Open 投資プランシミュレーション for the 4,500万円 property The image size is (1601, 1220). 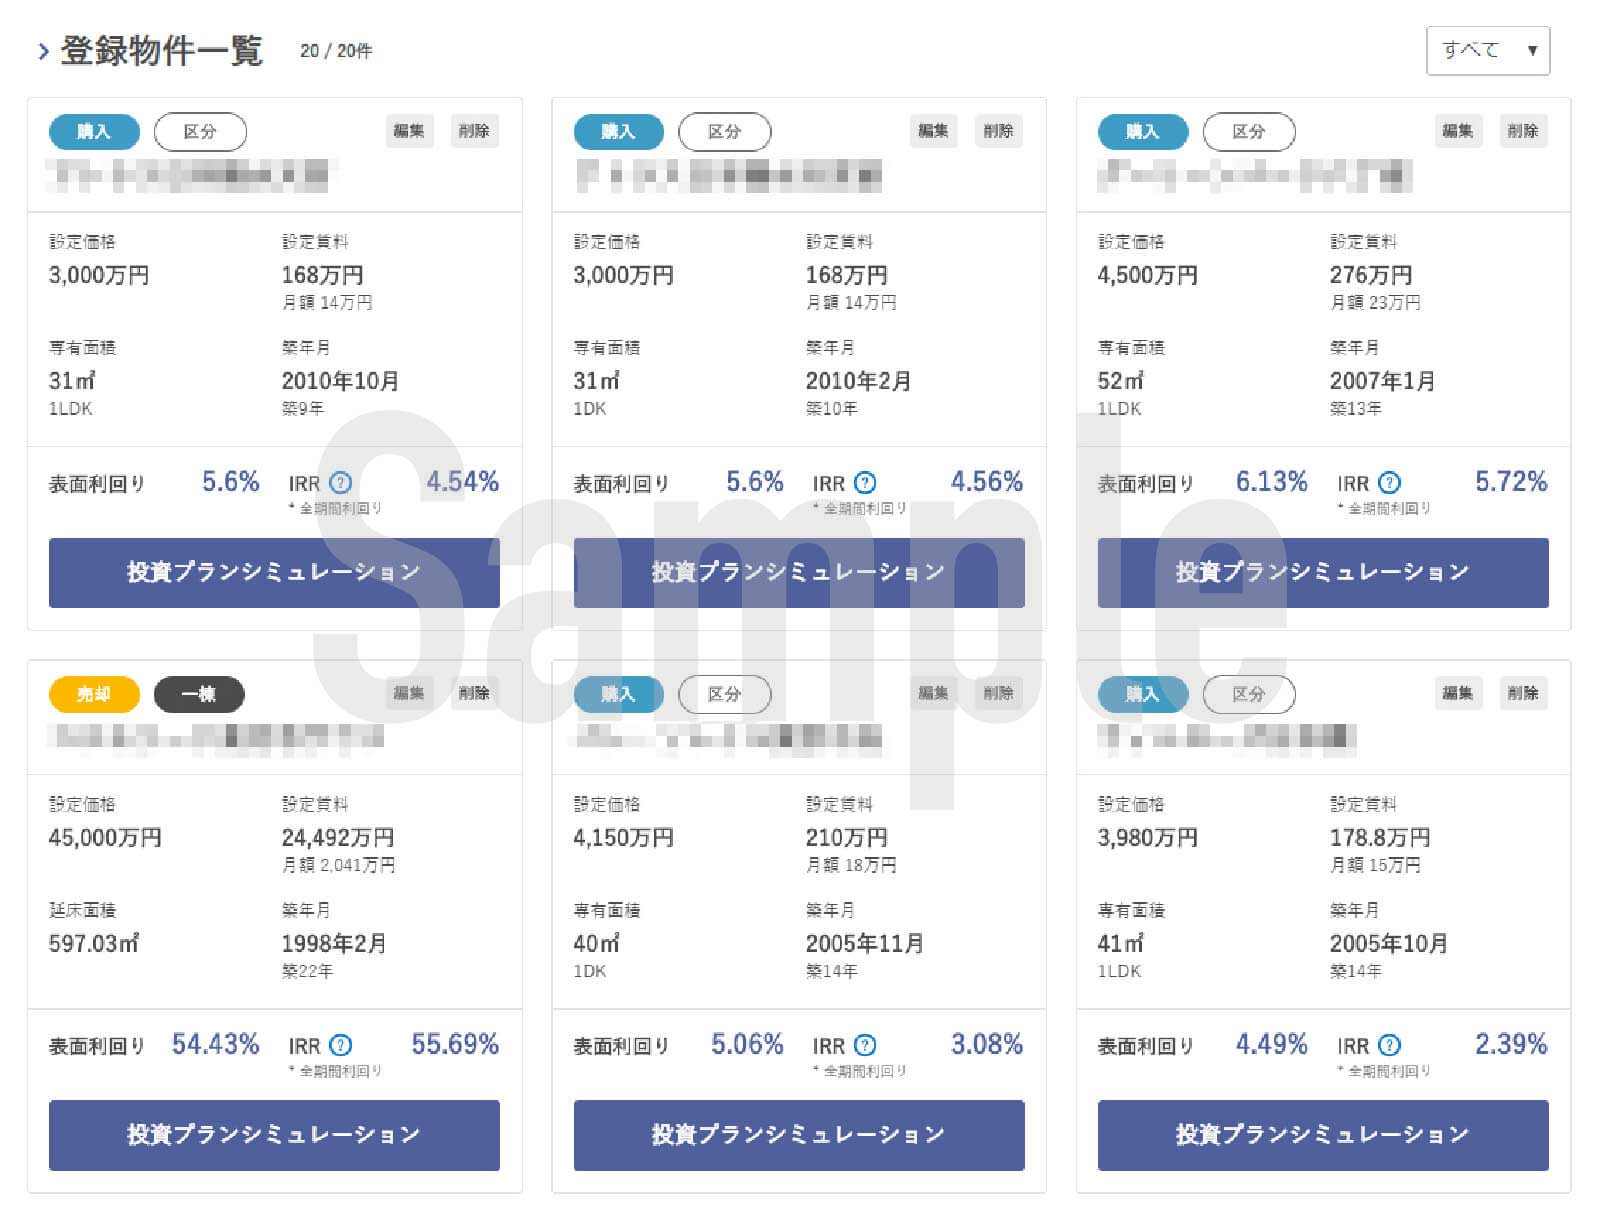pyautogui.click(x=1322, y=572)
